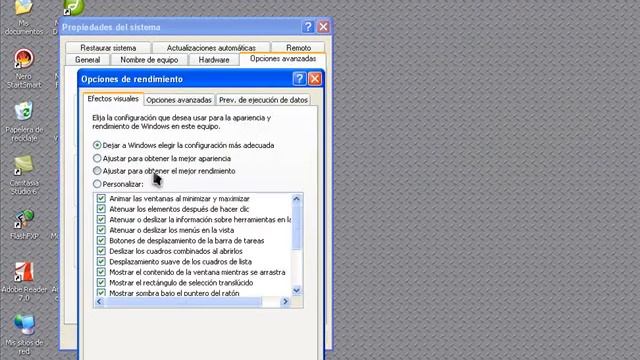Close the Propiedades del sistema window
Image resolution: width=640 pixels, height=360 pixels.
coord(324,27)
